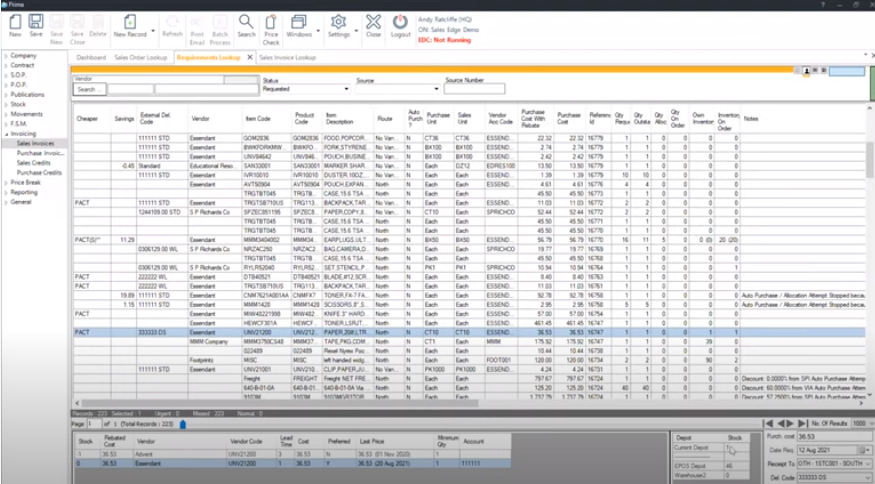Select the Advent vendor row

click(293, 454)
